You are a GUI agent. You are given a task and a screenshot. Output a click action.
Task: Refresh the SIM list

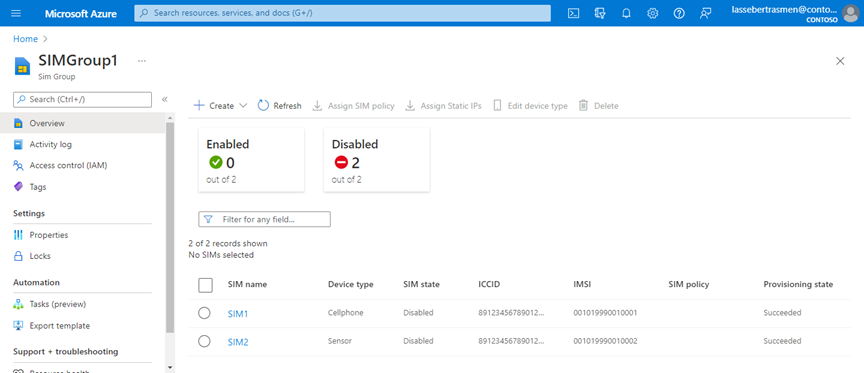point(279,105)
